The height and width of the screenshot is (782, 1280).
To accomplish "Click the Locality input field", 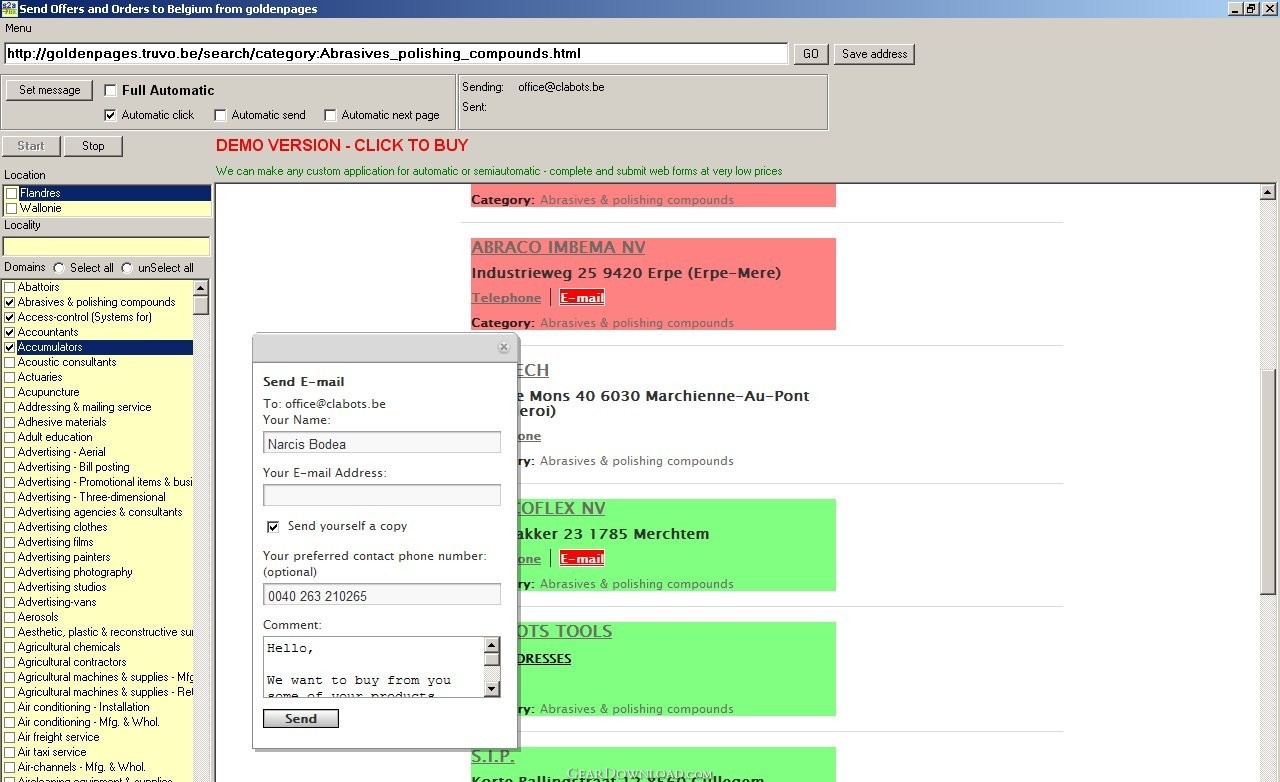I will tap(106, 246).
